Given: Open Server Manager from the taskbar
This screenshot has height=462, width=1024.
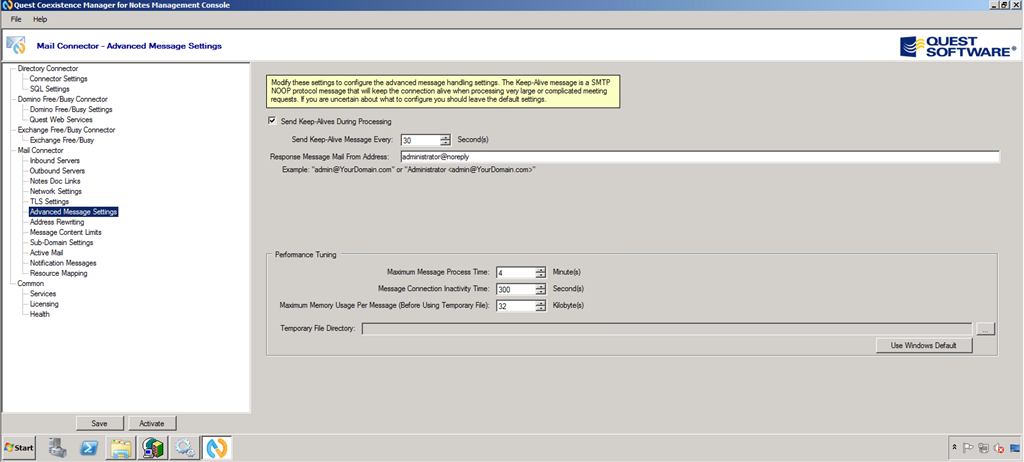Looking at the screenshot, I should point(58,448).
